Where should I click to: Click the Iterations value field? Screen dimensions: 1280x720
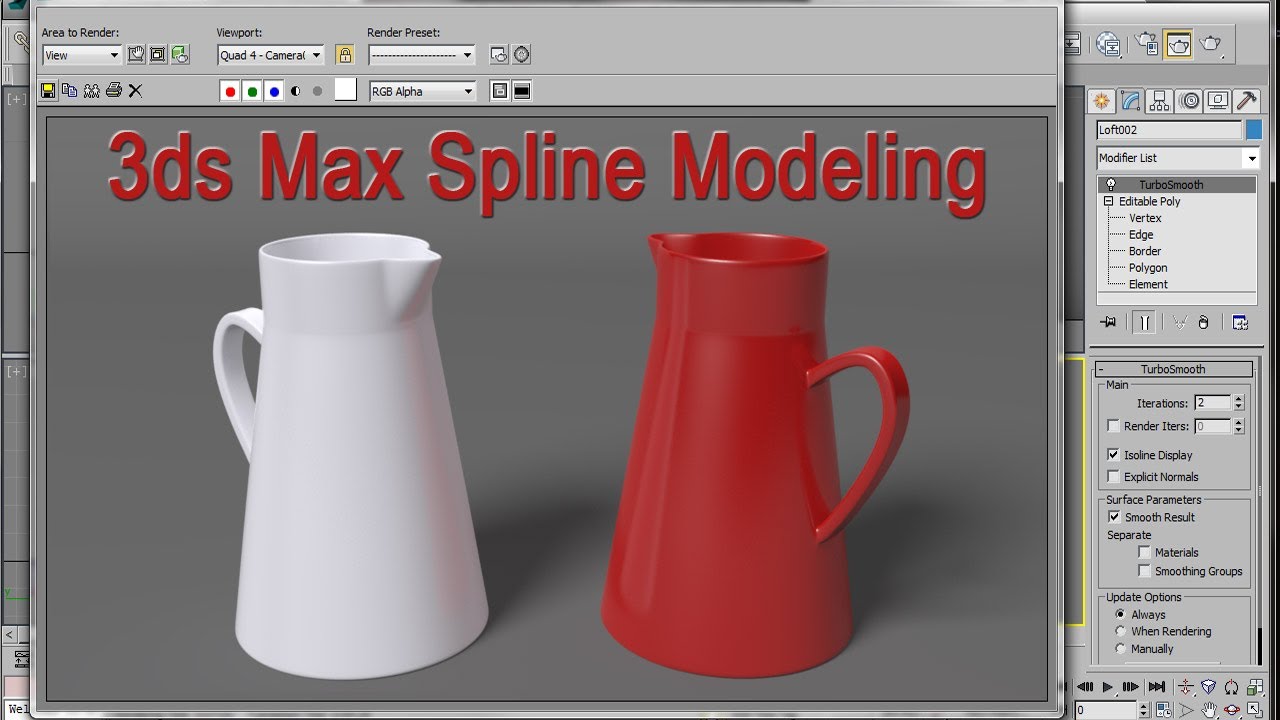pyautogui.click(x=1212, y=403)
